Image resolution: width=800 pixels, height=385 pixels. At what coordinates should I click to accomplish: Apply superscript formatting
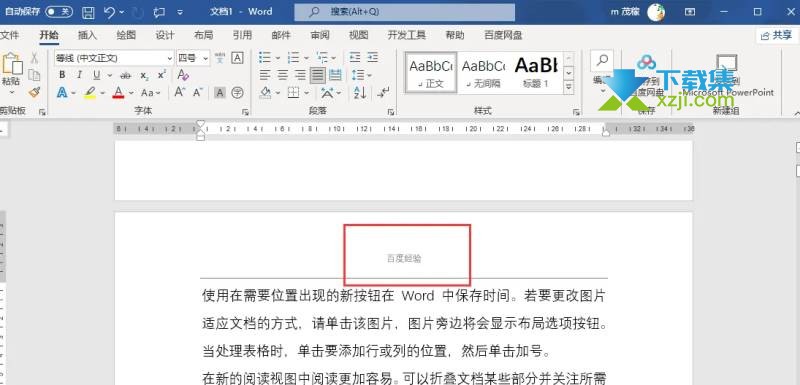point(162,75)
